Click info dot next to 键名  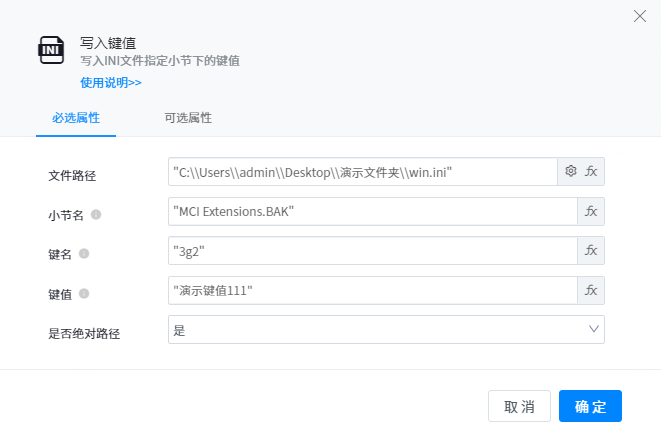point(84,254)
